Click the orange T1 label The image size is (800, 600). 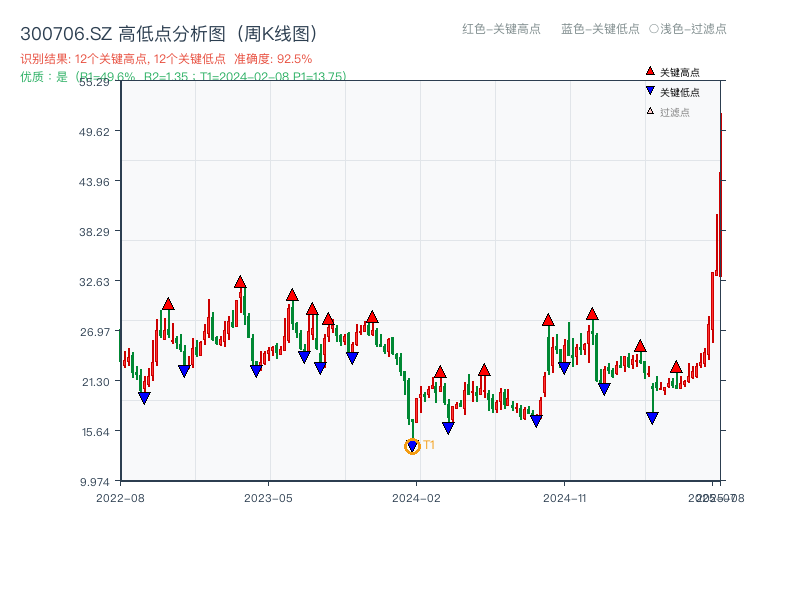pos(429,445)
